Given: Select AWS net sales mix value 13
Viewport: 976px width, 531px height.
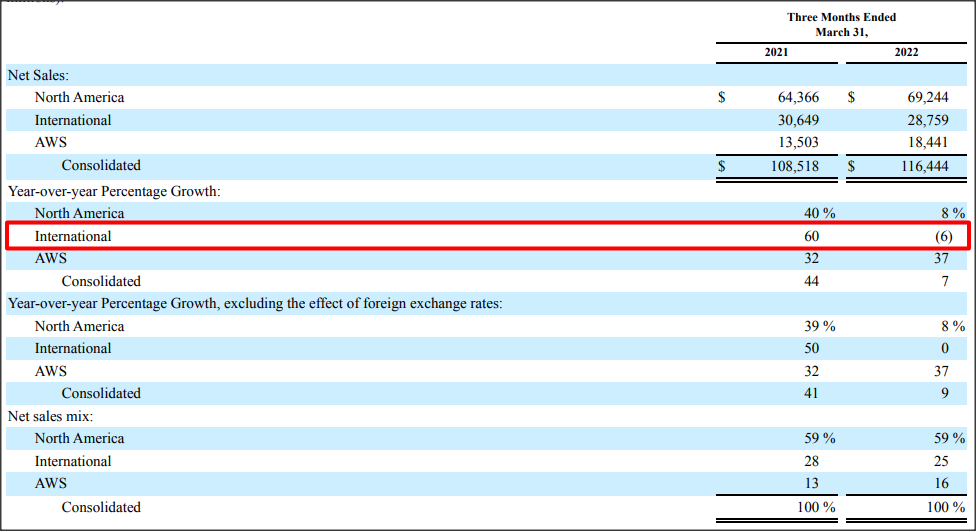Looking at the screenshot, I should tap(811, 484).
